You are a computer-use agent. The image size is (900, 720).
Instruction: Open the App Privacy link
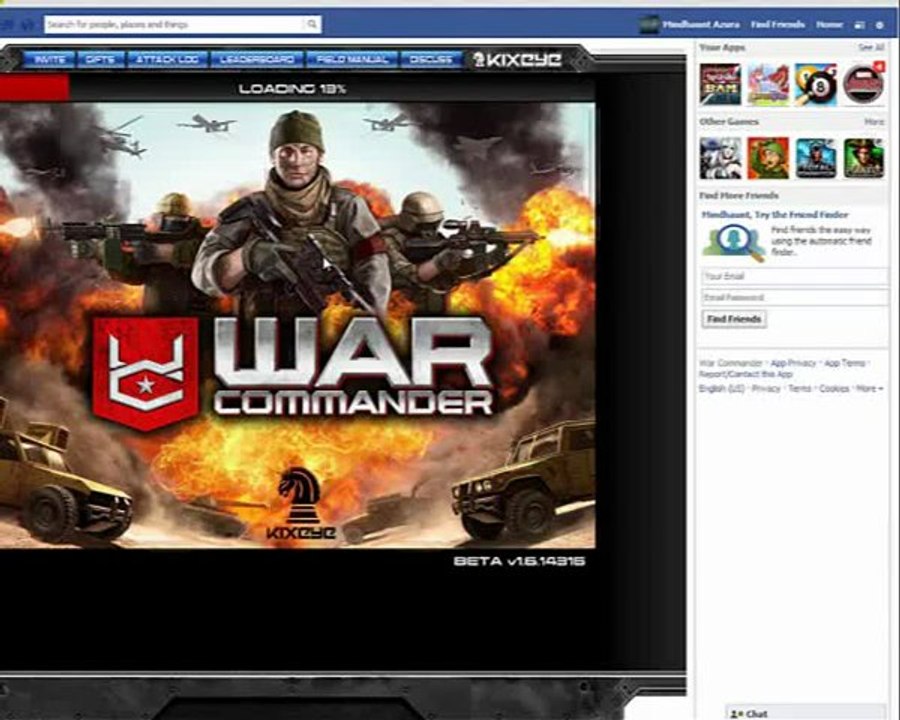click(793, 363)
